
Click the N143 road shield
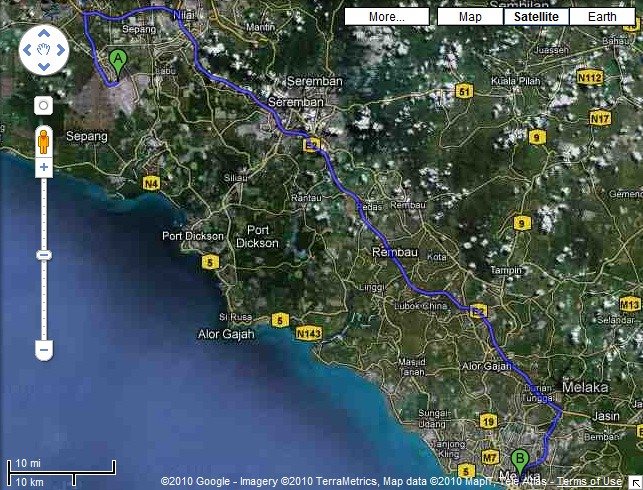[x=309, y=333]
